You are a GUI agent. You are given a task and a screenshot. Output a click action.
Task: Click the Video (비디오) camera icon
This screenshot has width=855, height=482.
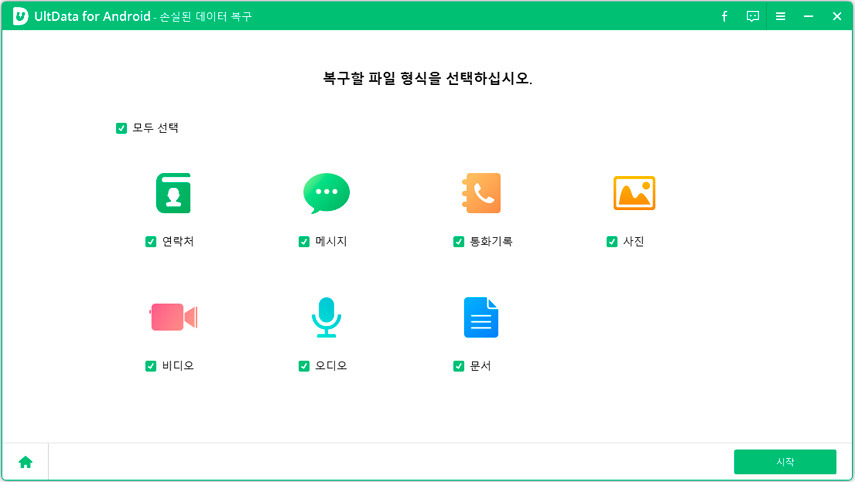click(x=173, y=317)
